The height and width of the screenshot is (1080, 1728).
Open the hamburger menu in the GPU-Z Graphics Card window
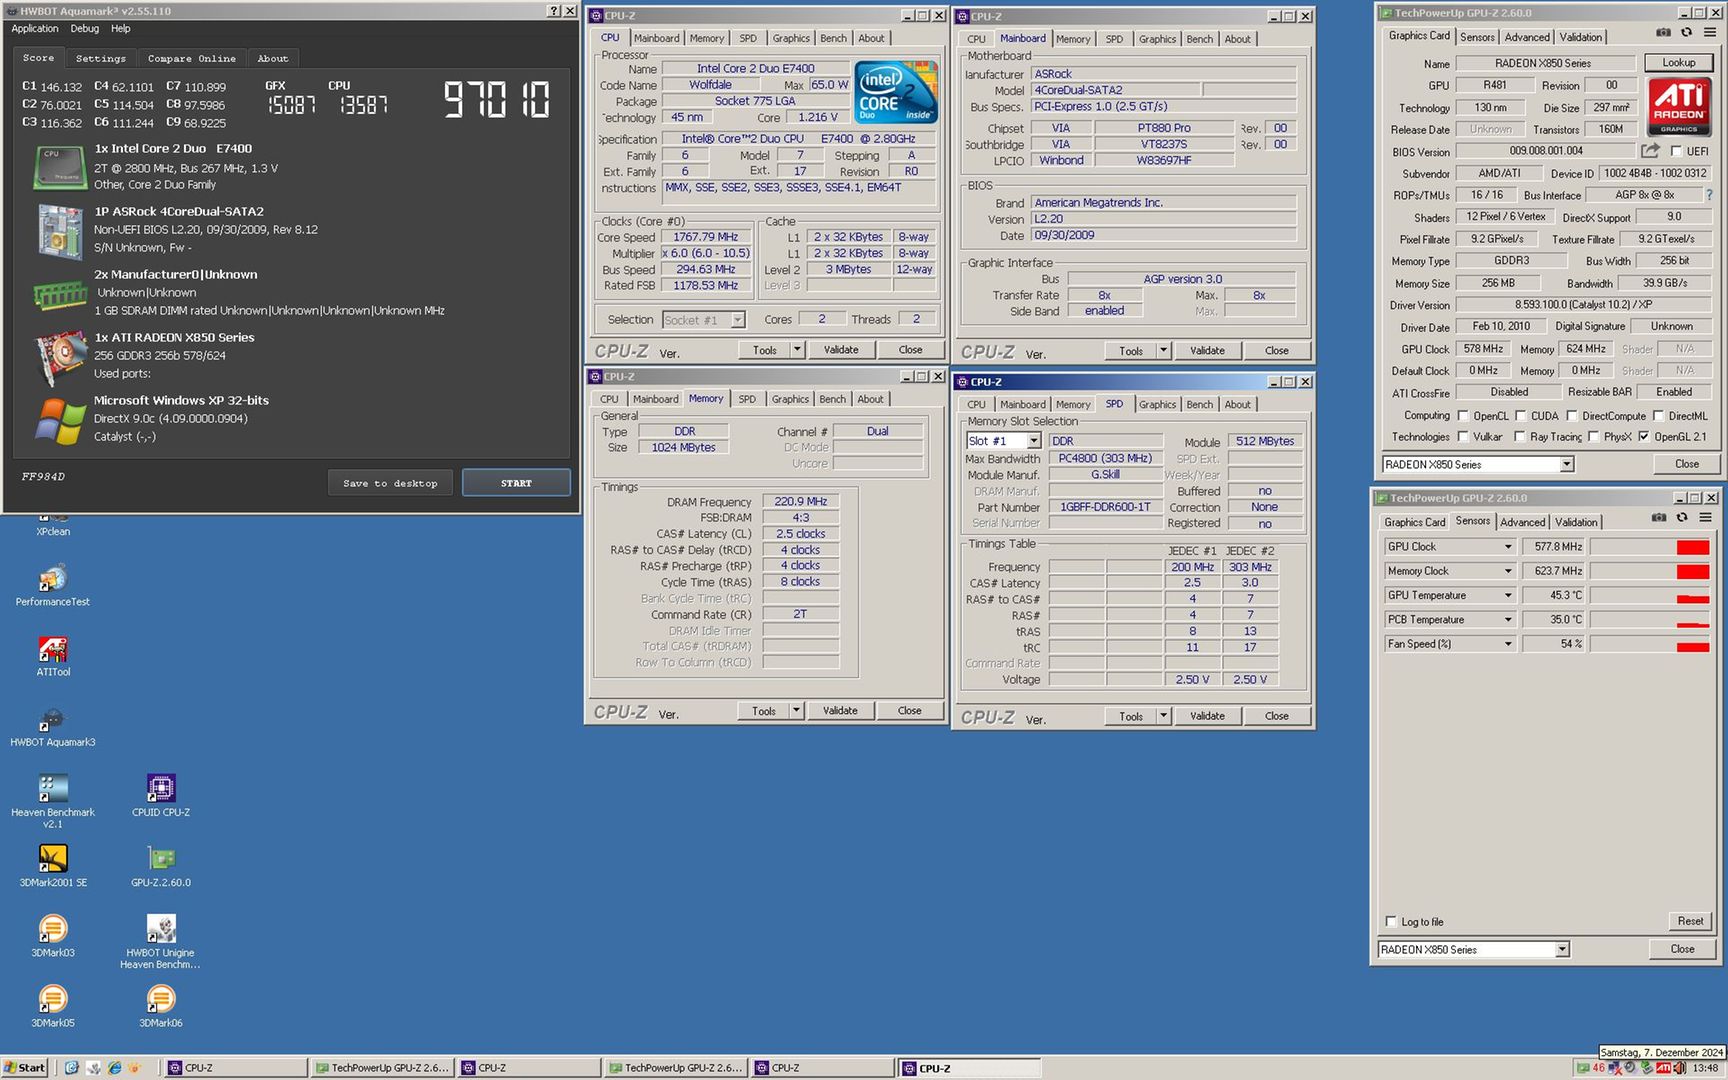1709,33
